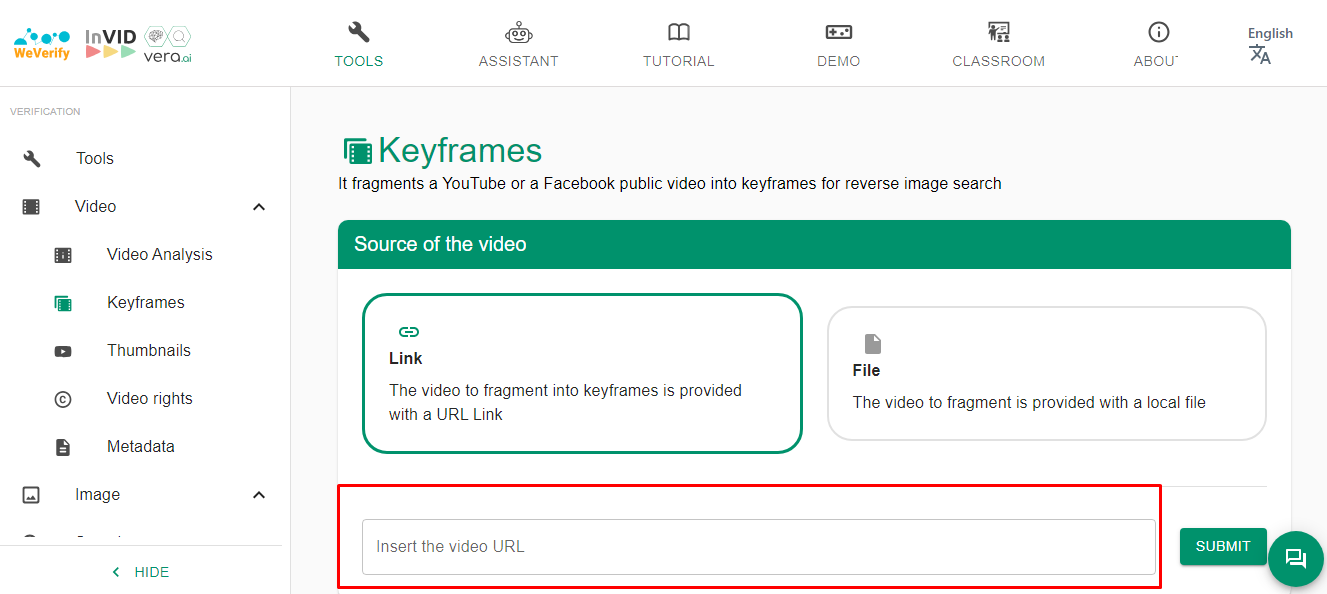1327x594 pixels.
Task: Select Link as the video source
Action: click(x=582, y=373)
